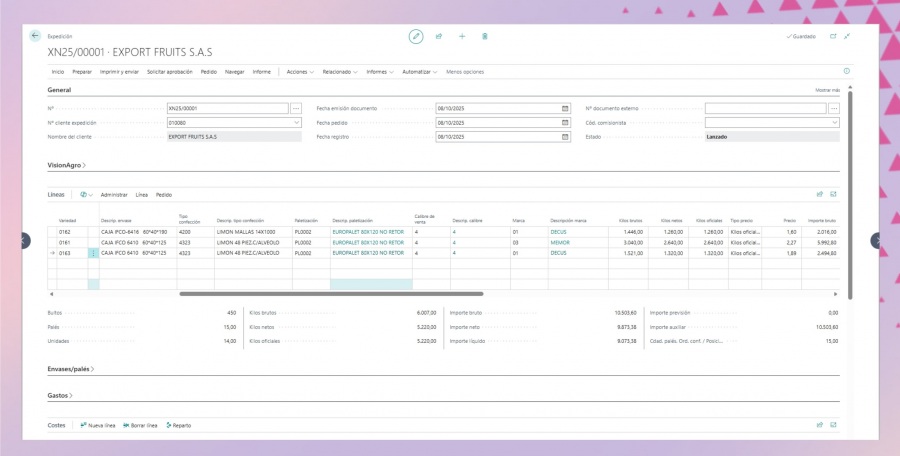Expand the Envases/palés section

[70, 369]
